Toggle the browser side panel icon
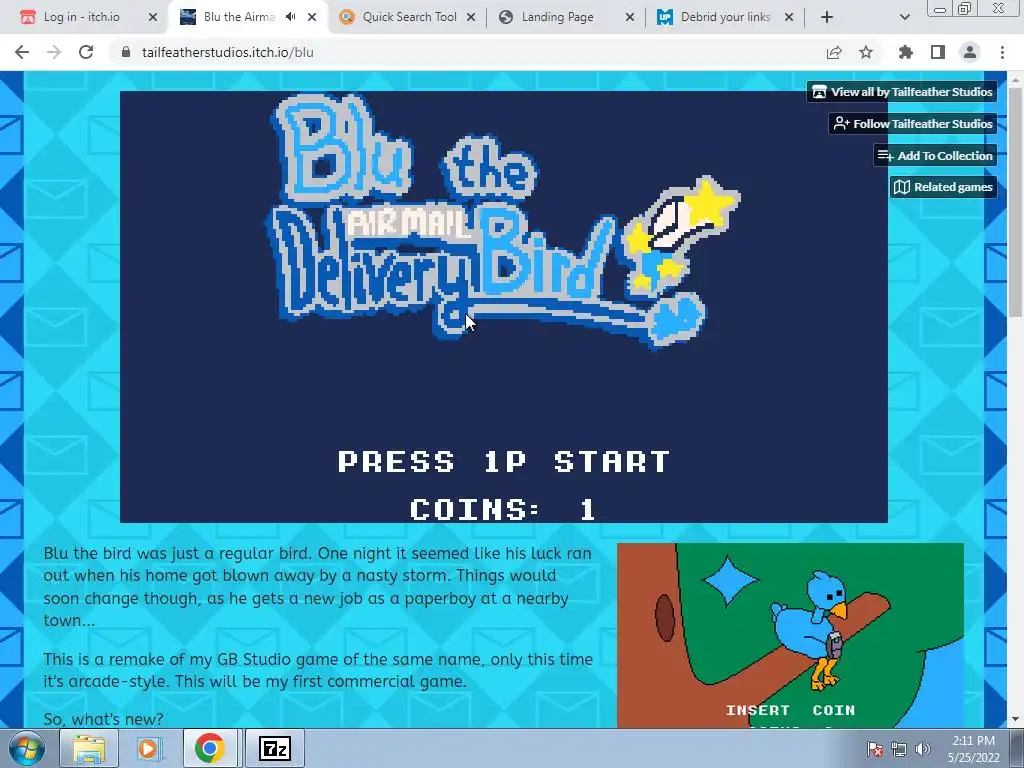 [938, 52]
